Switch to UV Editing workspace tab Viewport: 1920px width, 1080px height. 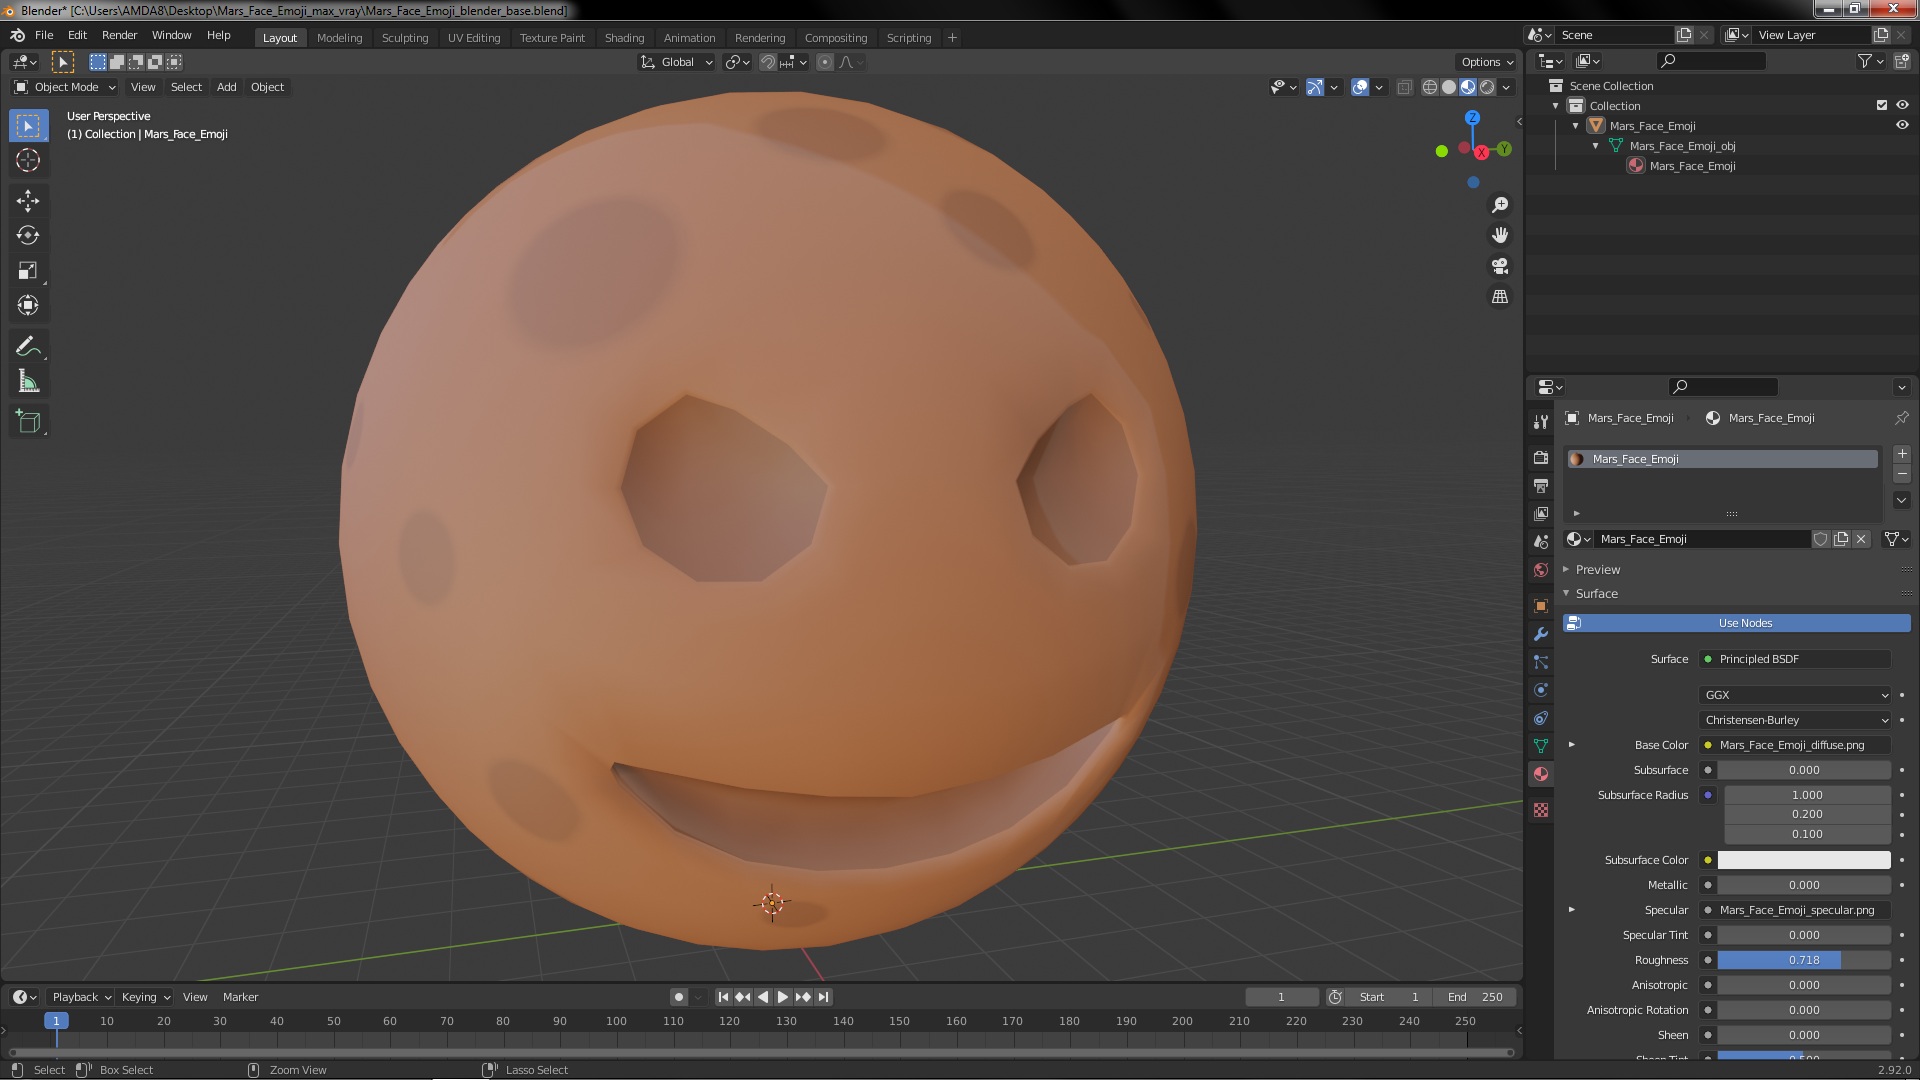coord(474,38)
